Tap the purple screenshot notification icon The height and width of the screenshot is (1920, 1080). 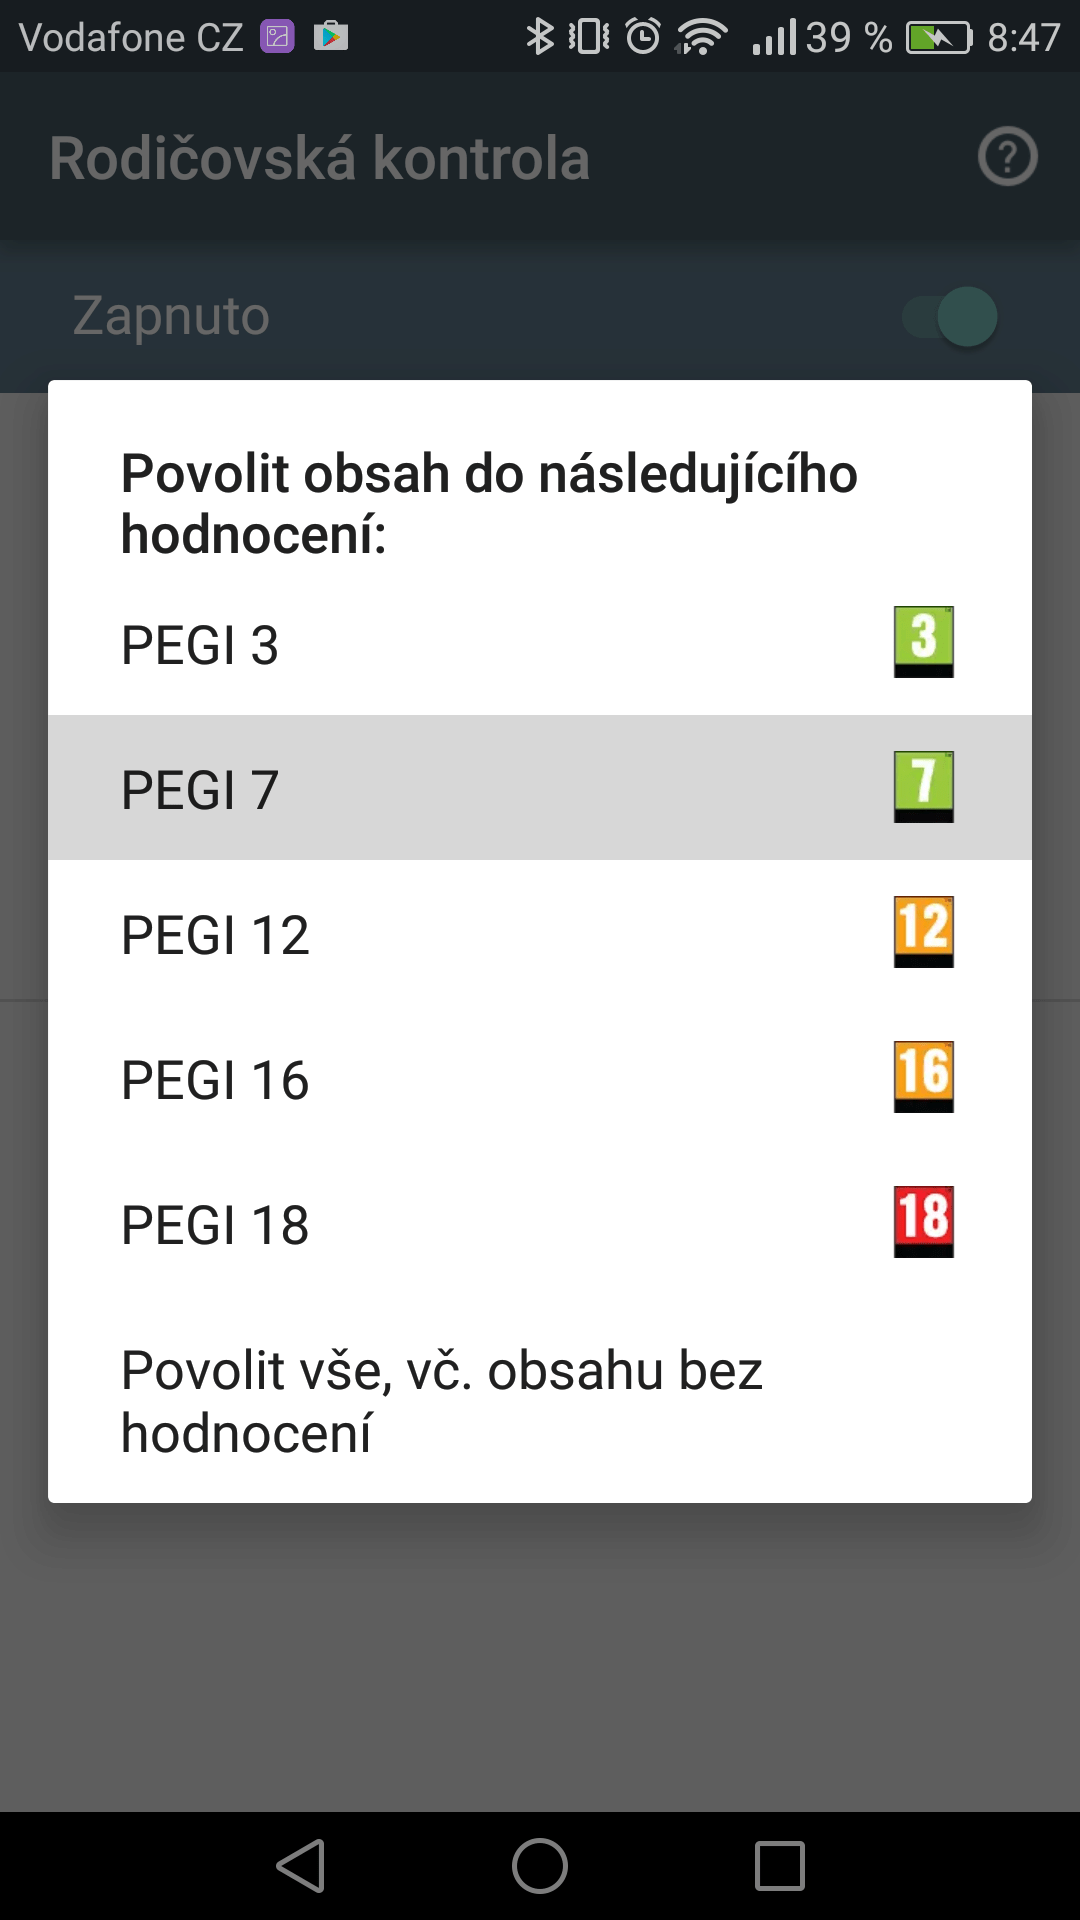pyautogui.click(x=277, y=37)
